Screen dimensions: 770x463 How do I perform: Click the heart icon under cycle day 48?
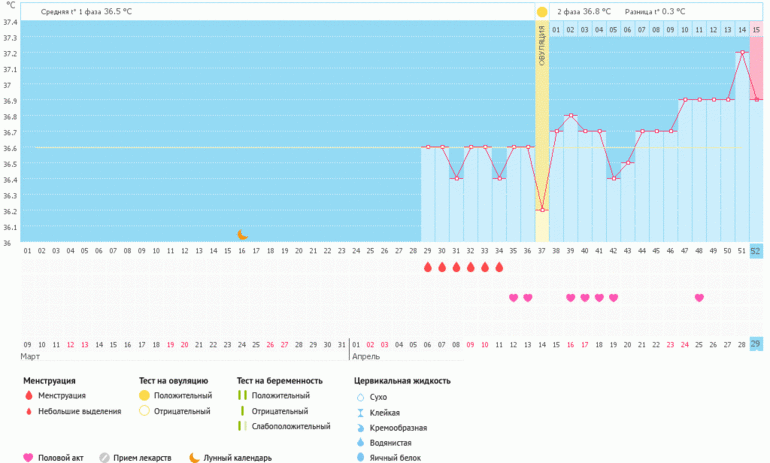pyautogui.click(x=699, y=298)
